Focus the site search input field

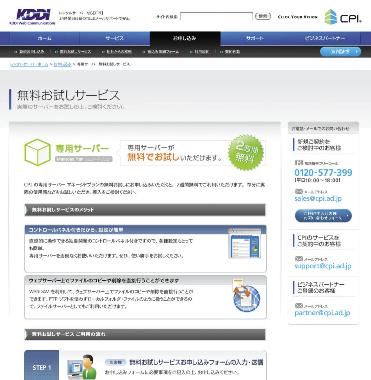[216, 16]
